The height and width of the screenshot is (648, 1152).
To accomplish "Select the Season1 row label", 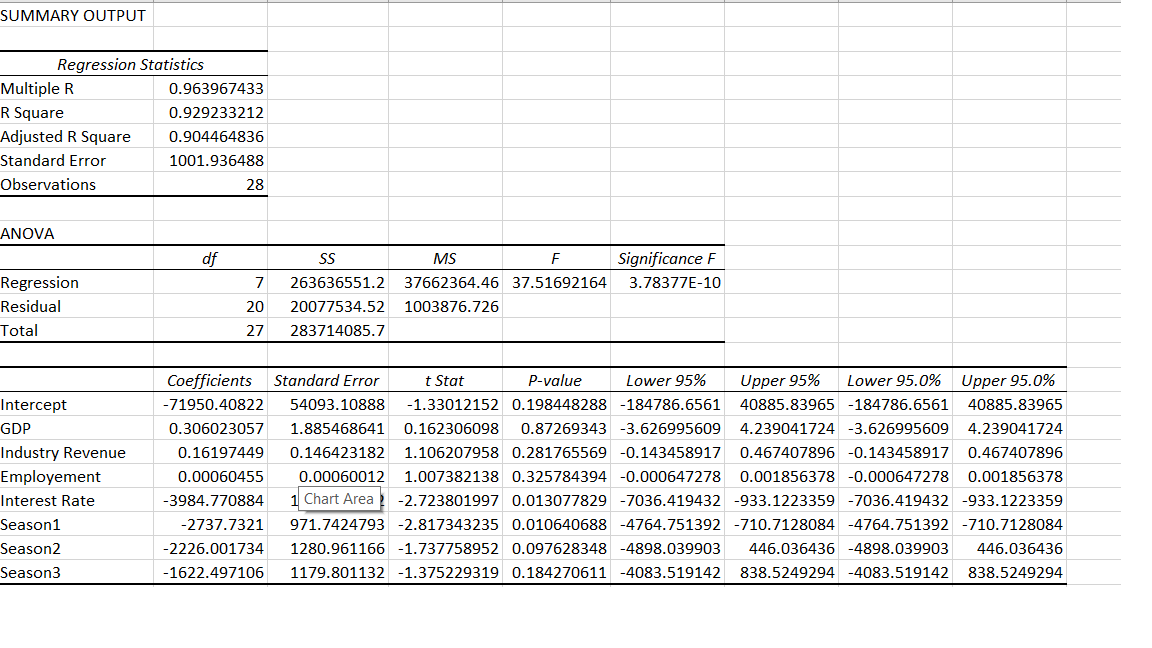I will click(76, 525).
